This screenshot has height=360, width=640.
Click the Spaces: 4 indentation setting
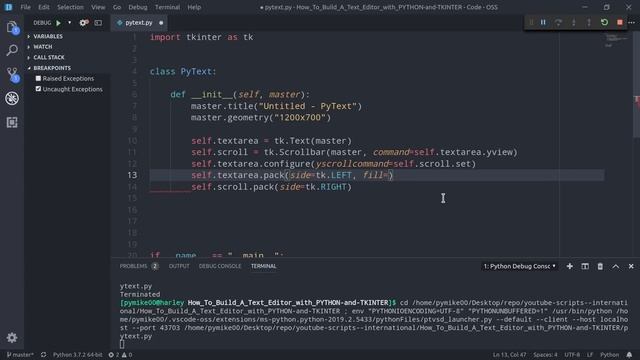pos(545,355)
